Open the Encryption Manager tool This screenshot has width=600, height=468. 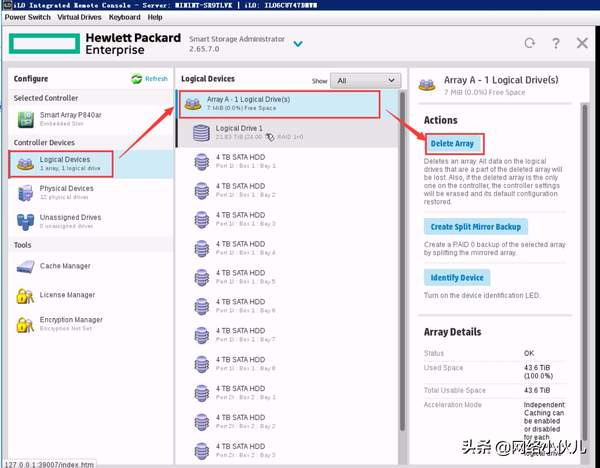tap(24, 324)
